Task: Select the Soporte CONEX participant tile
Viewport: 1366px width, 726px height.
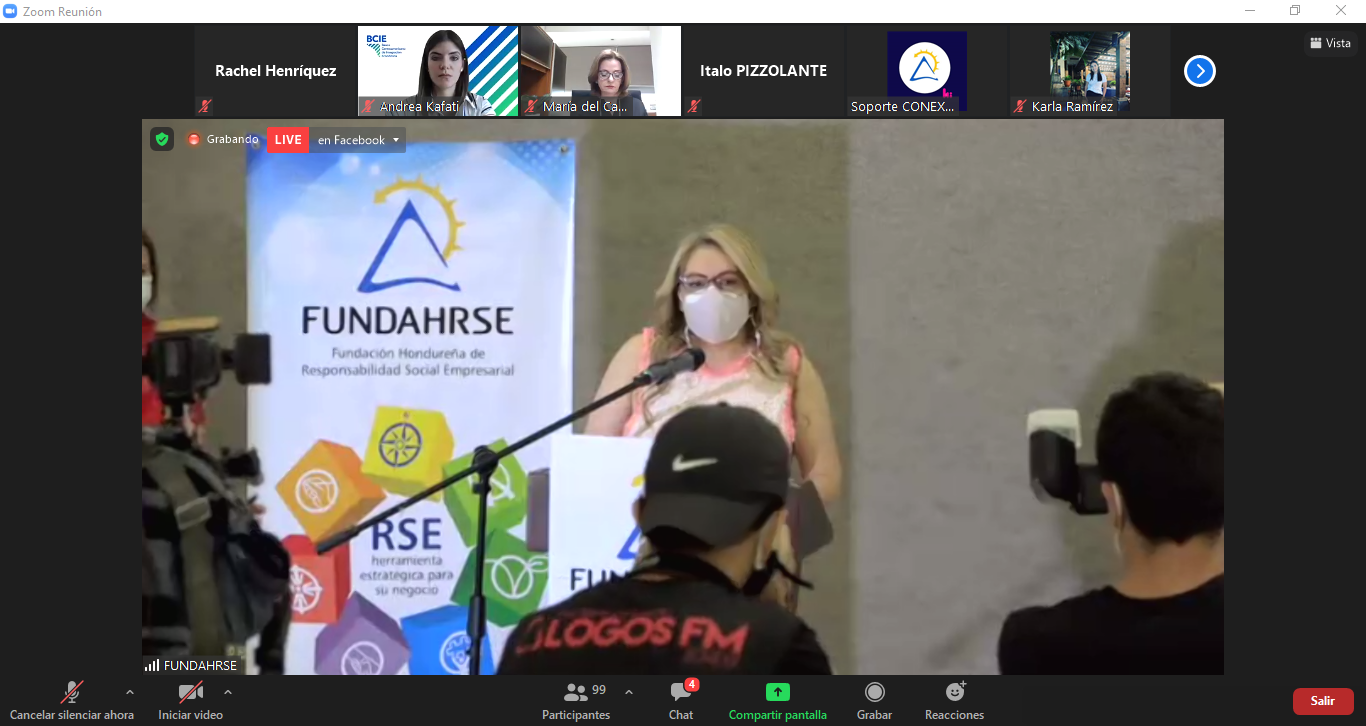Action: tap(926, 71)
